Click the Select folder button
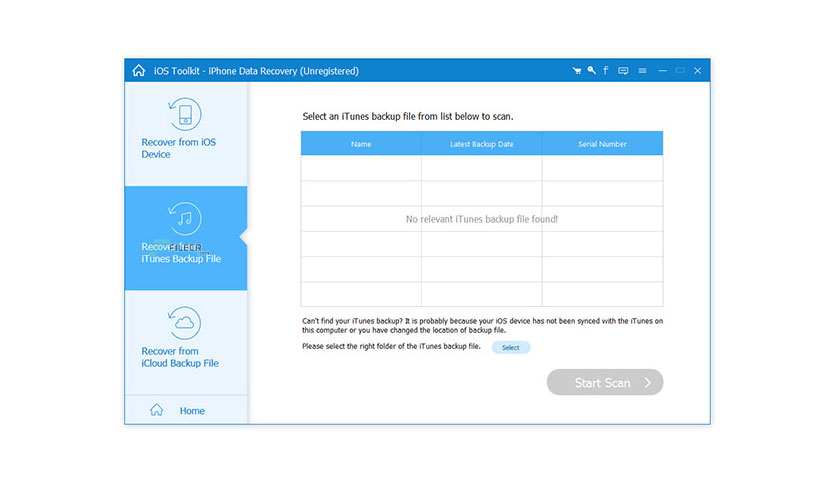The image size is (836, 484). pos(511,348)
